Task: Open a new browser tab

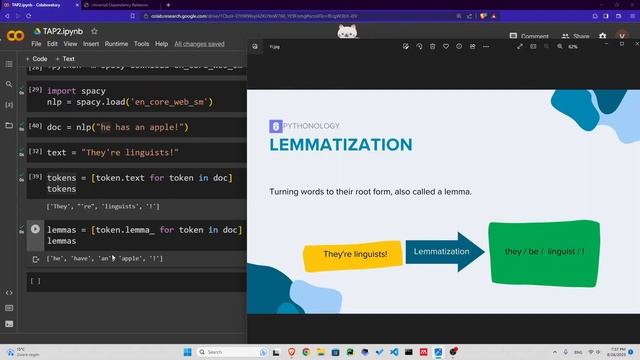Action: tap(168, 5)
